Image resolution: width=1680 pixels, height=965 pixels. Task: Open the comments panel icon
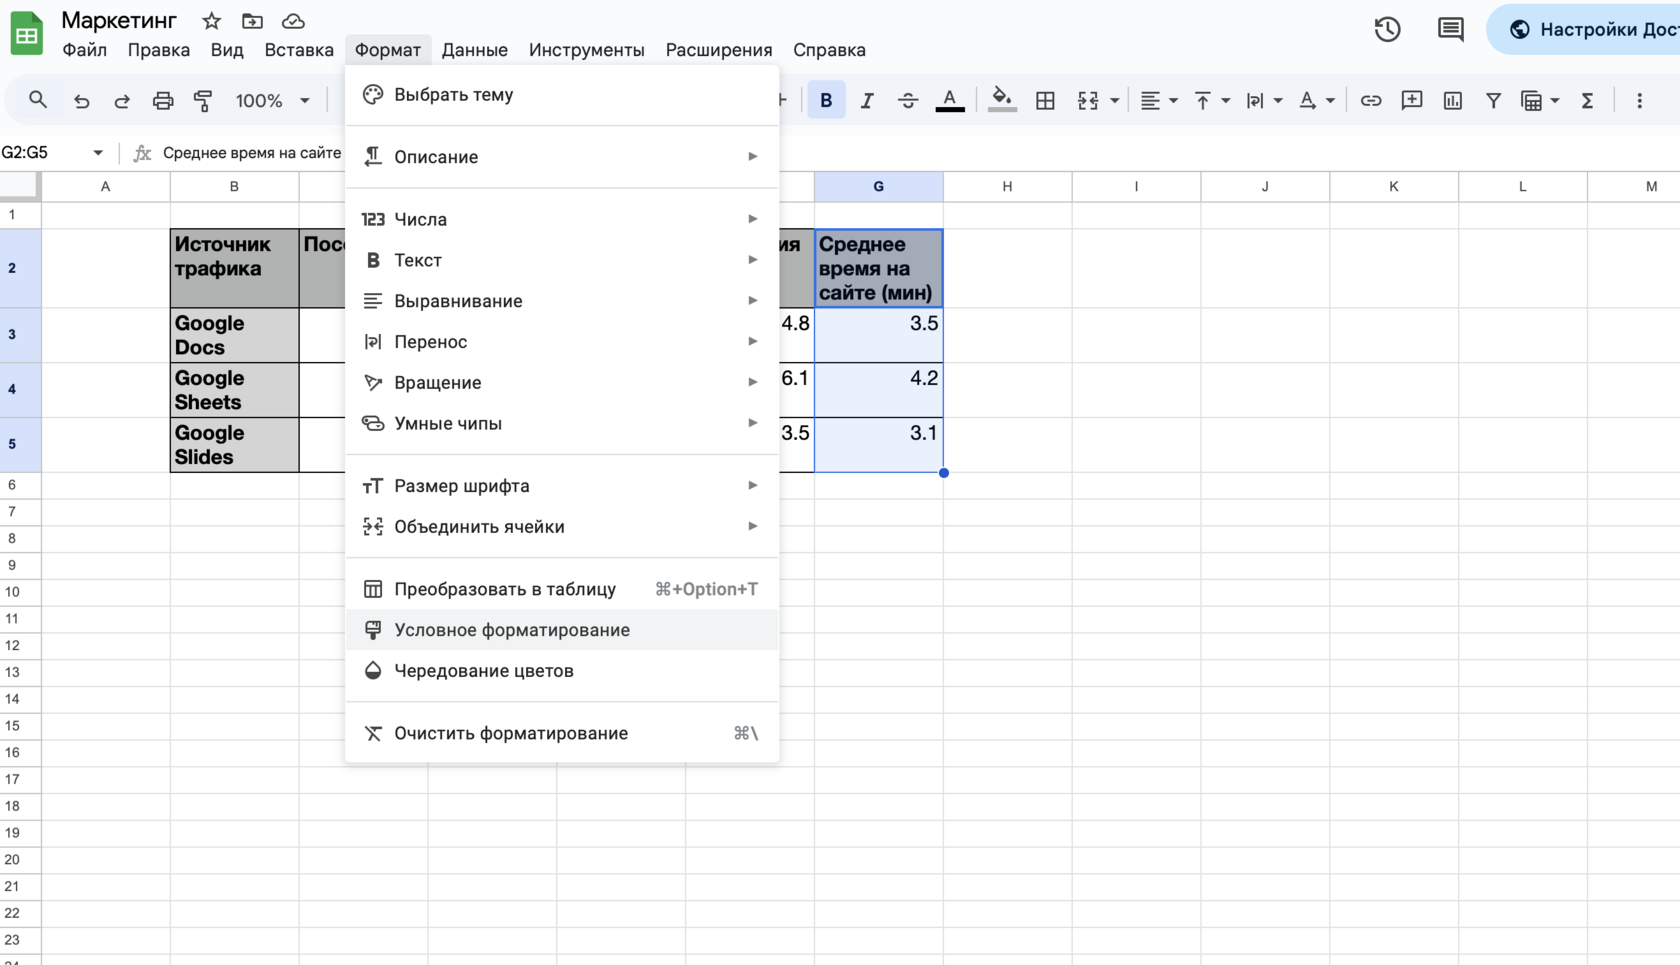pyautogui.click(x=1450, y=30)
